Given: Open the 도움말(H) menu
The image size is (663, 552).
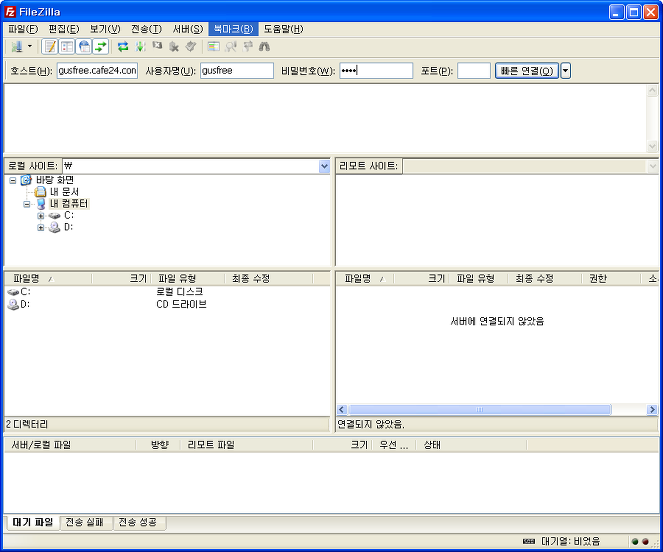Looking at the screenshot, I should pos(283,29).
